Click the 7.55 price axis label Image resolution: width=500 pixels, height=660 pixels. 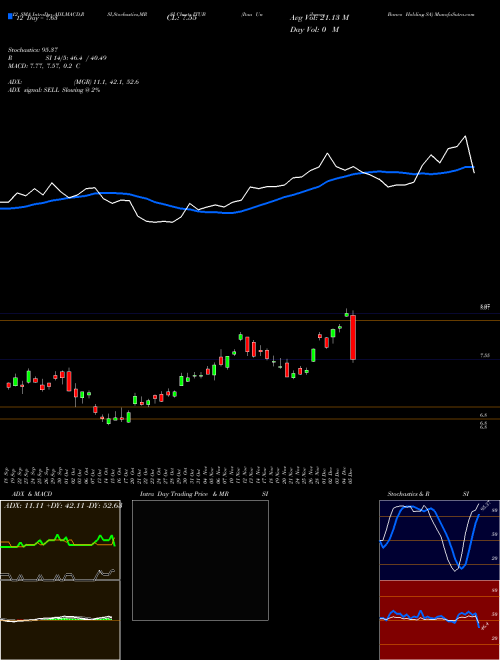[485, 356]
